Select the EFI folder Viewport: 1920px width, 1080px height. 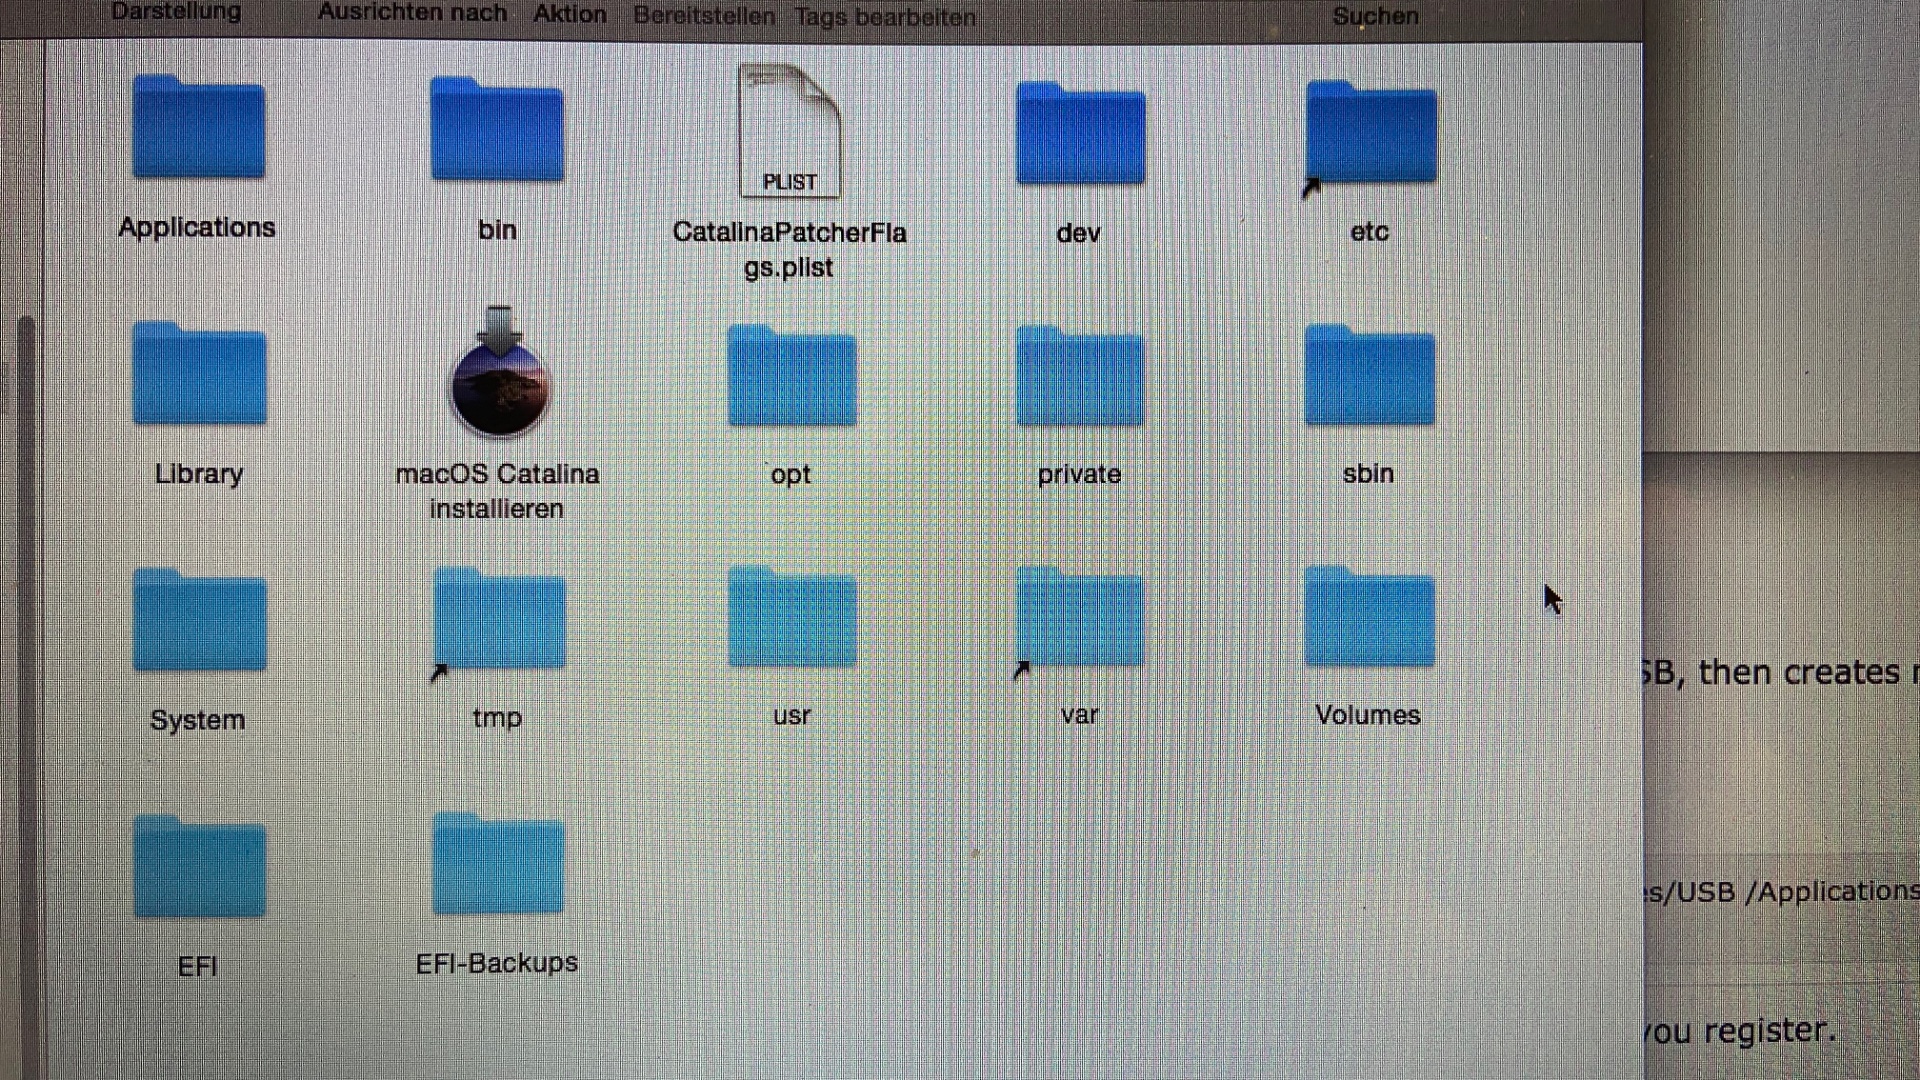tap(198, 868)
